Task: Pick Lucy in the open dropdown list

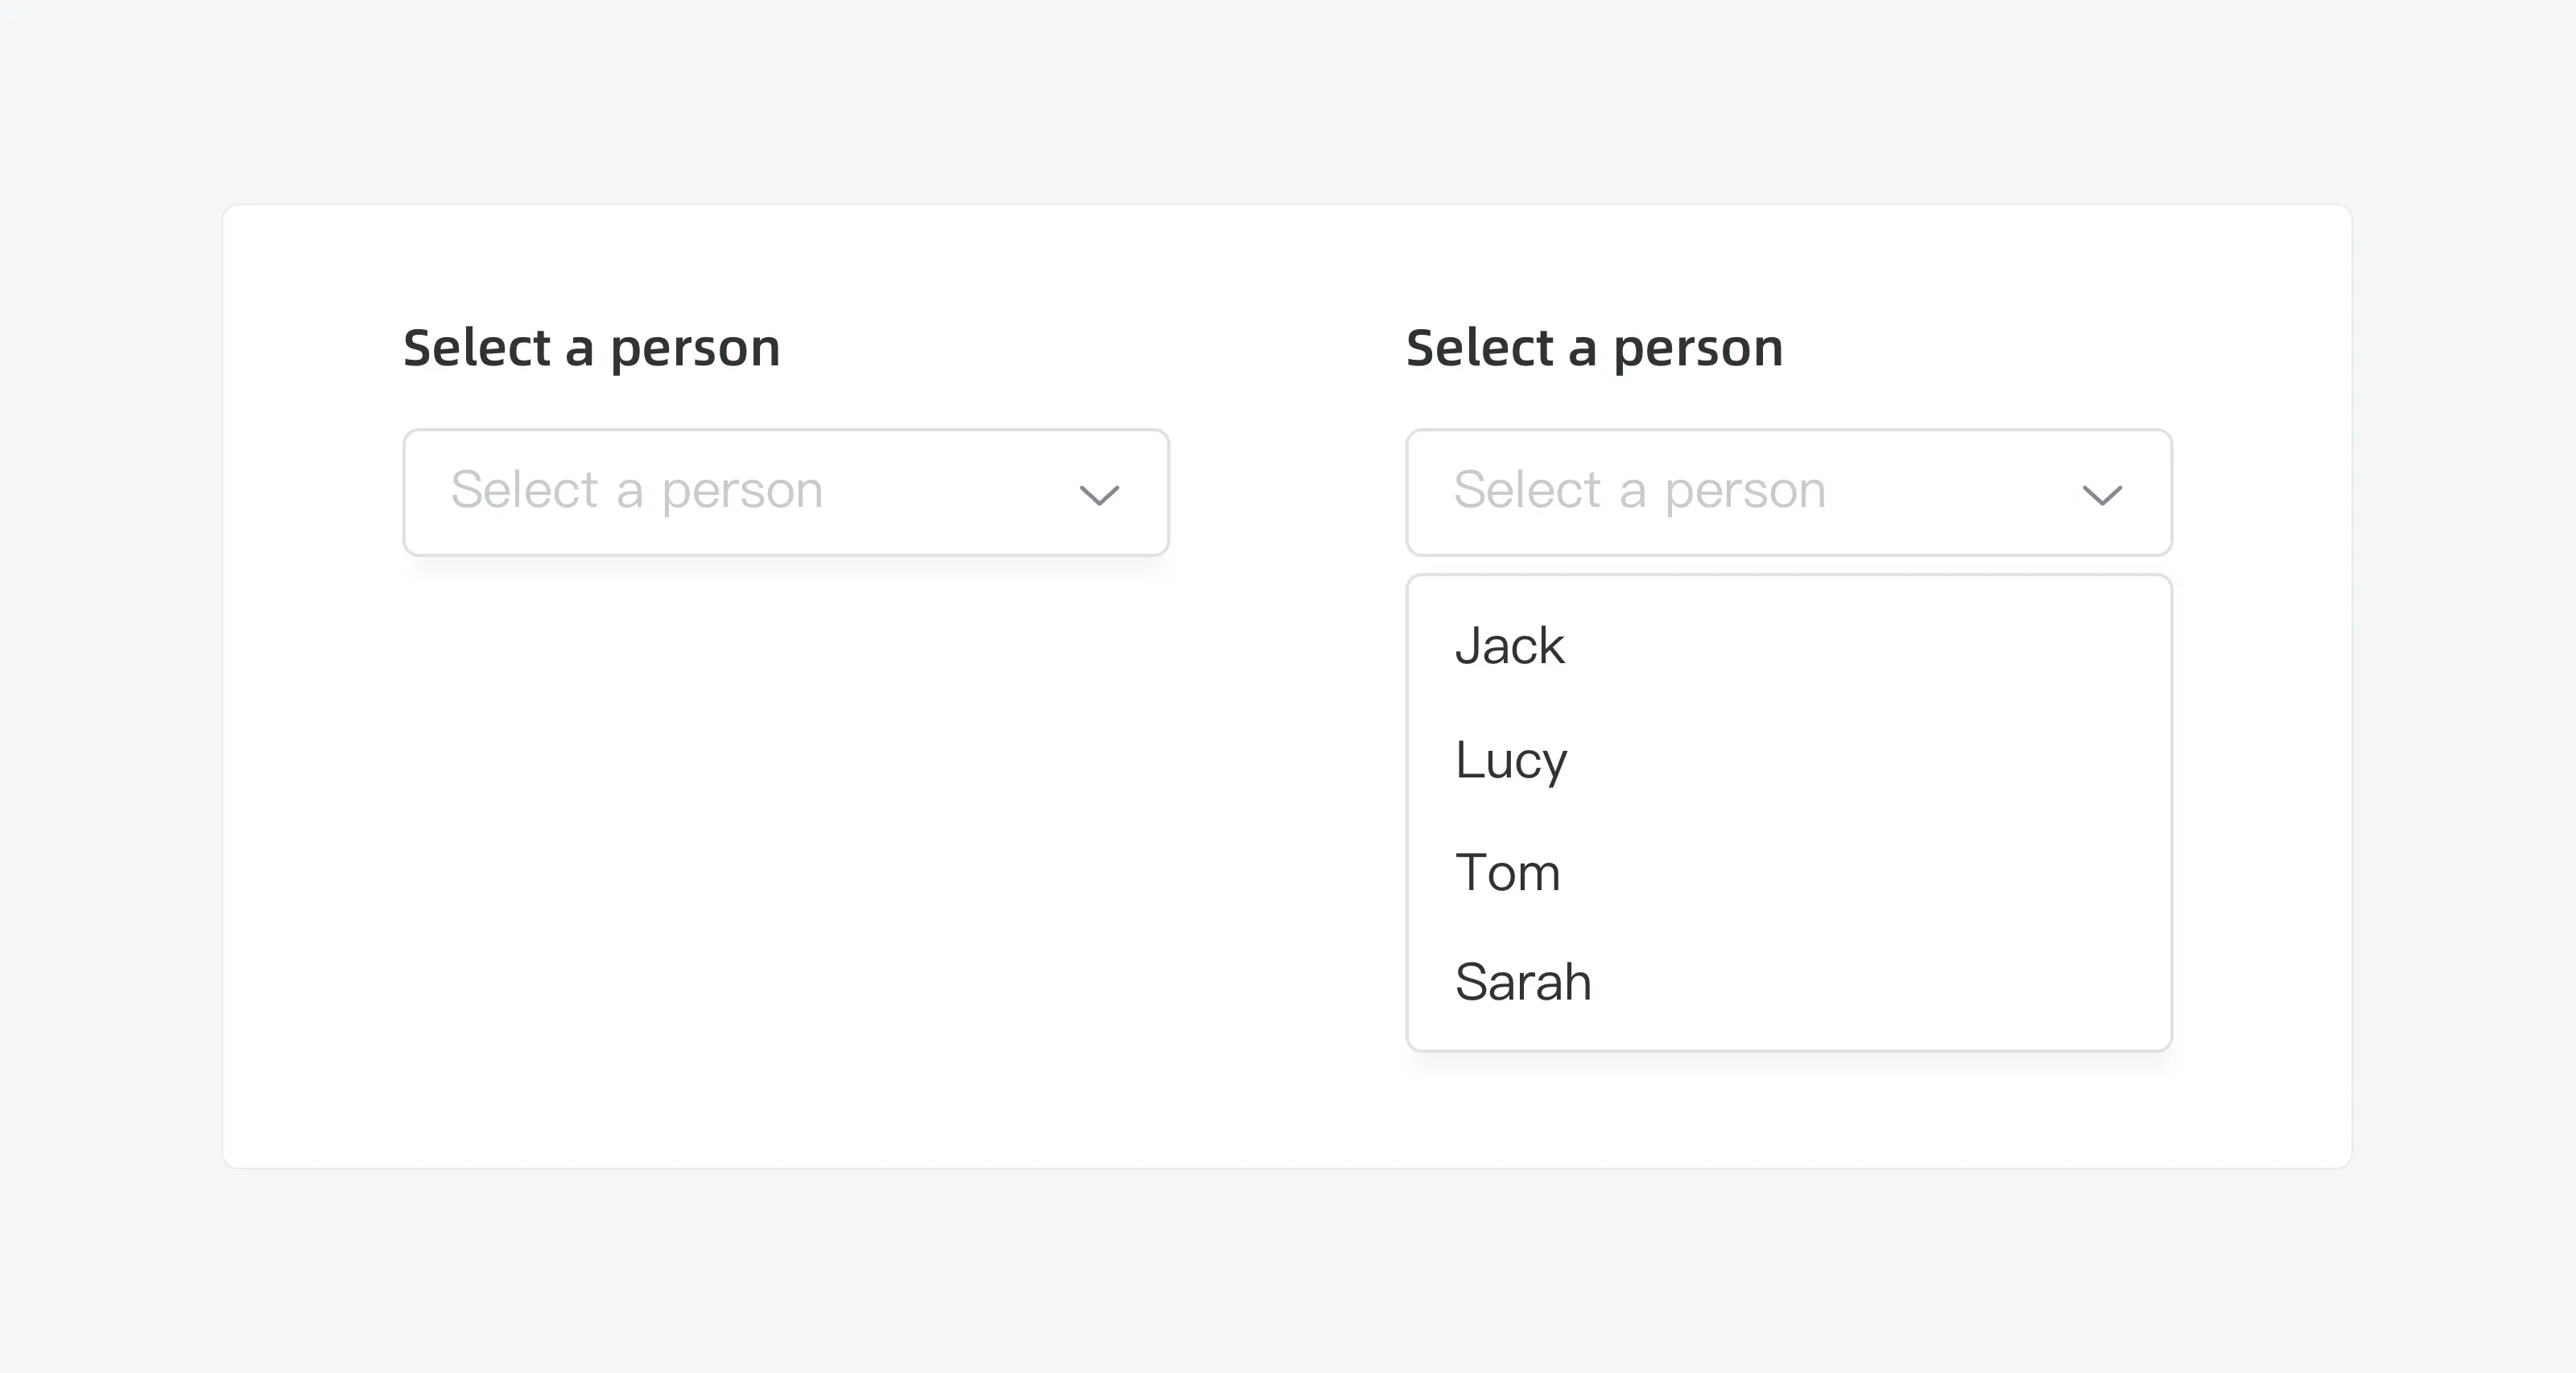Action: pos(1511,760)
